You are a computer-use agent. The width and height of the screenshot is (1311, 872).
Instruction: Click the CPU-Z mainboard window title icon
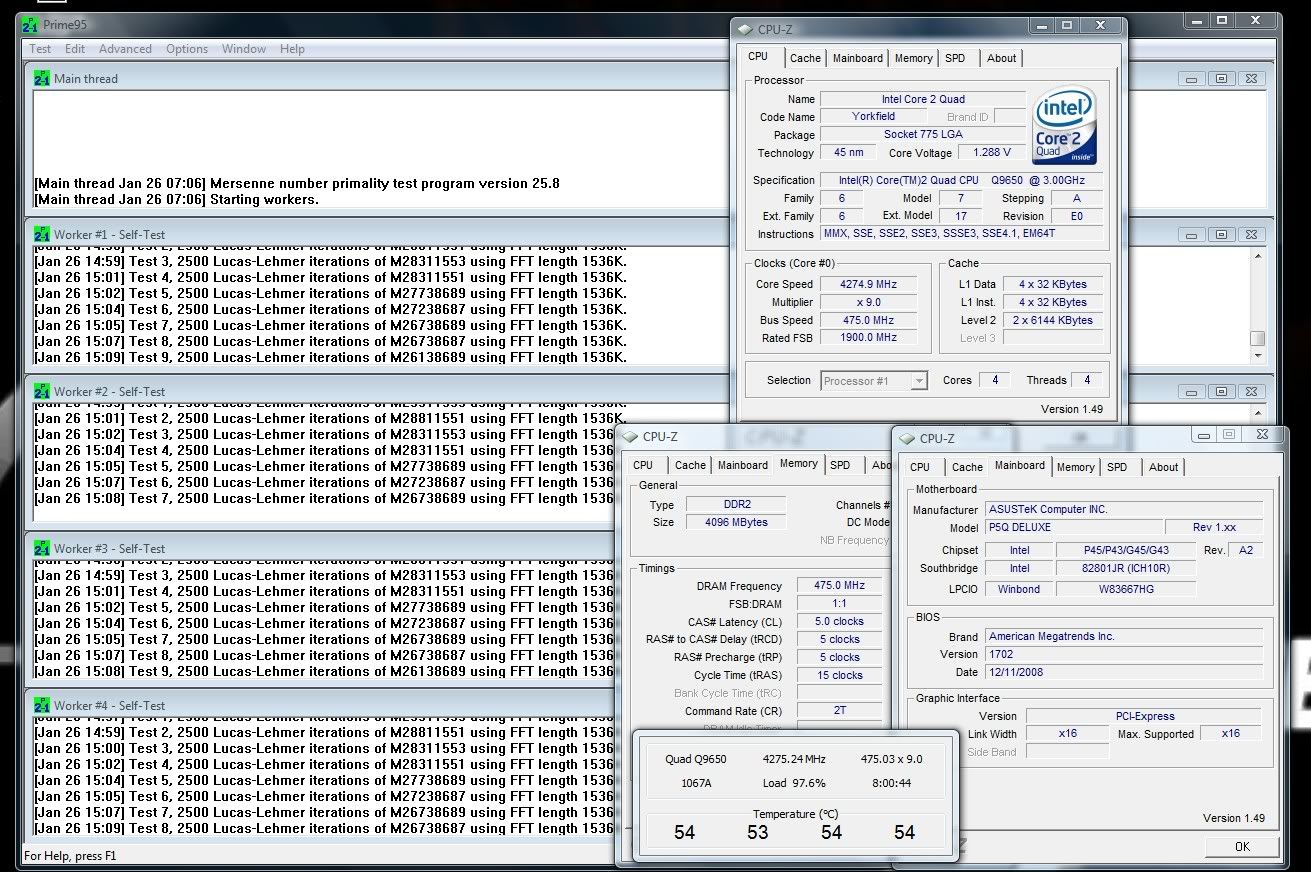coord(908,438)
